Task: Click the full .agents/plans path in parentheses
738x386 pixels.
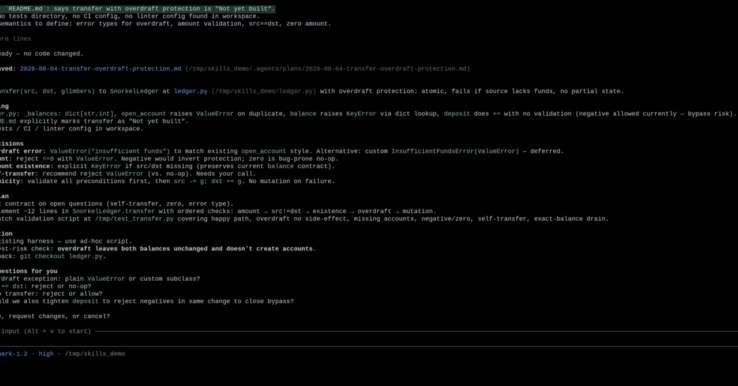Action: 328,69
